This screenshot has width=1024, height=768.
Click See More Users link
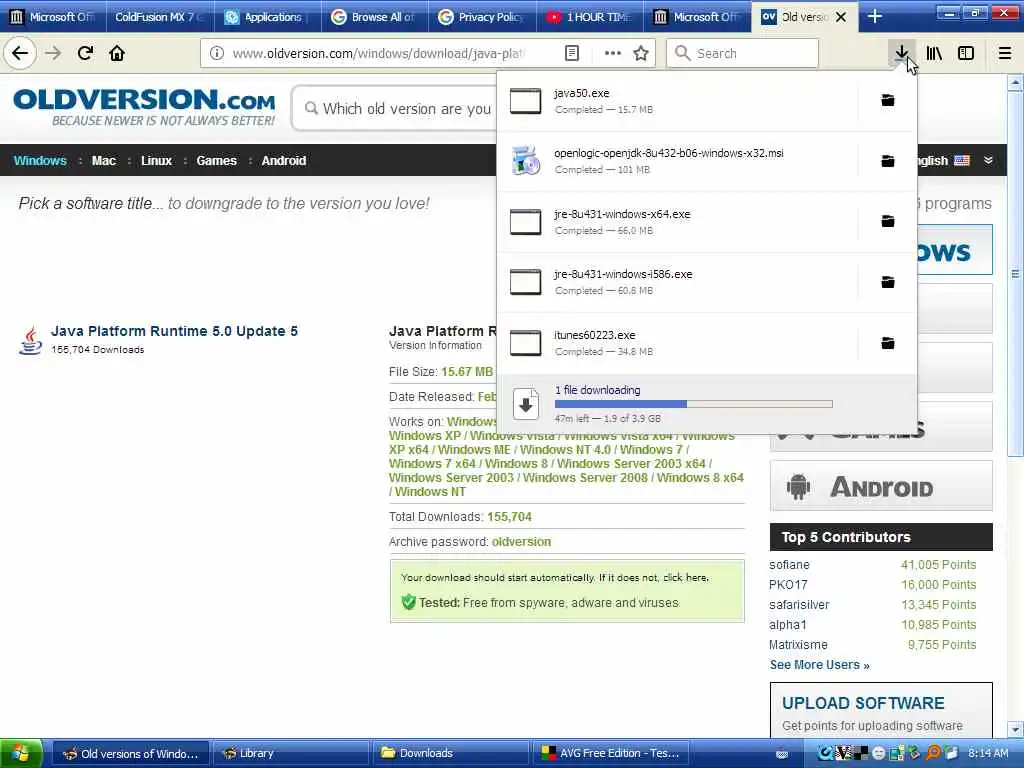(820, 665)
